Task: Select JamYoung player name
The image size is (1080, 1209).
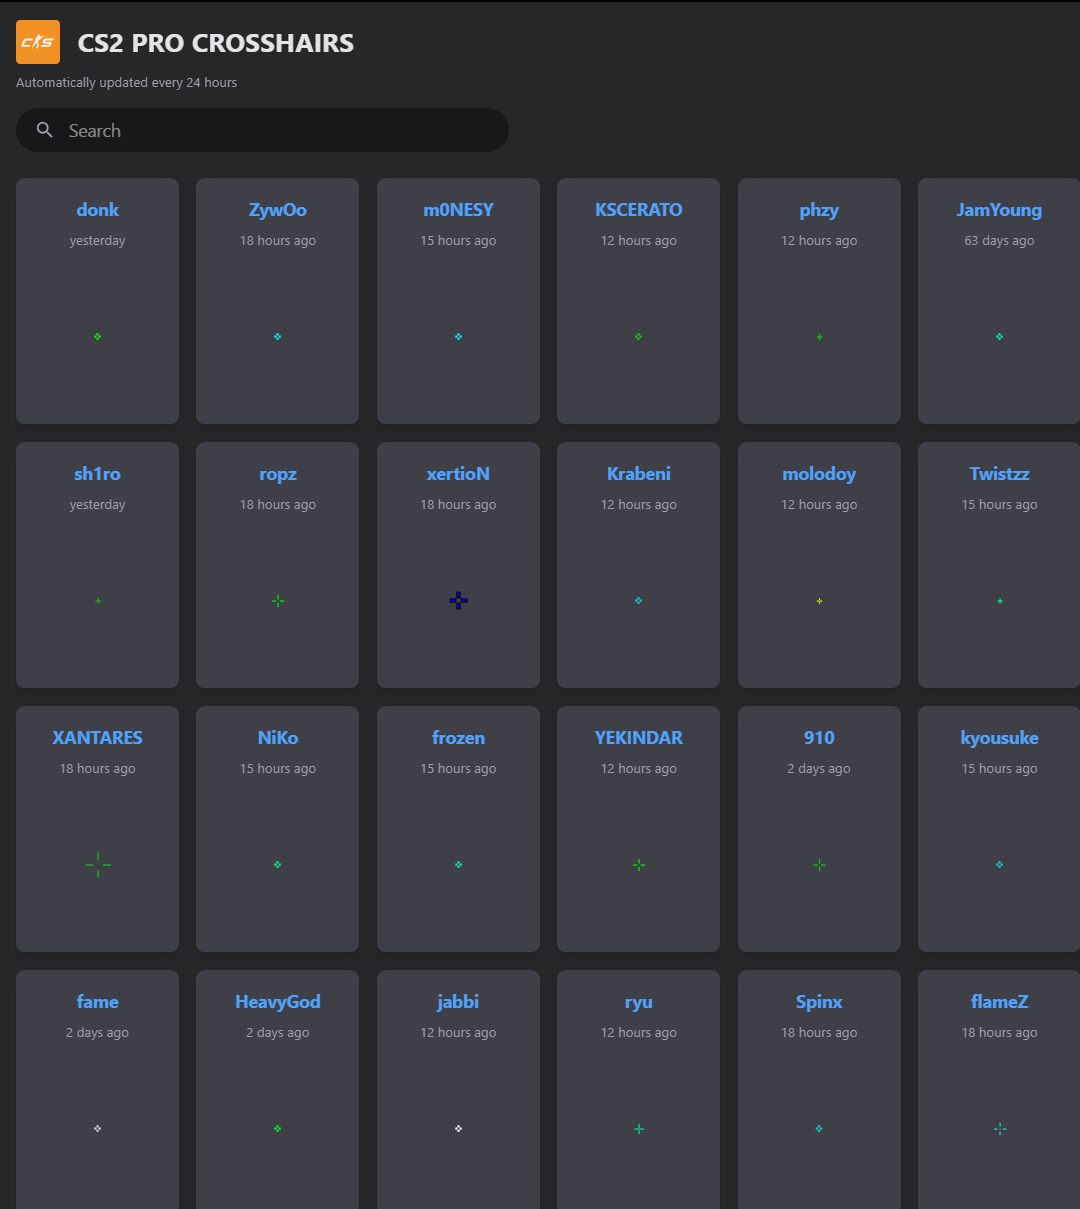Action: click(x=999, y=210)
